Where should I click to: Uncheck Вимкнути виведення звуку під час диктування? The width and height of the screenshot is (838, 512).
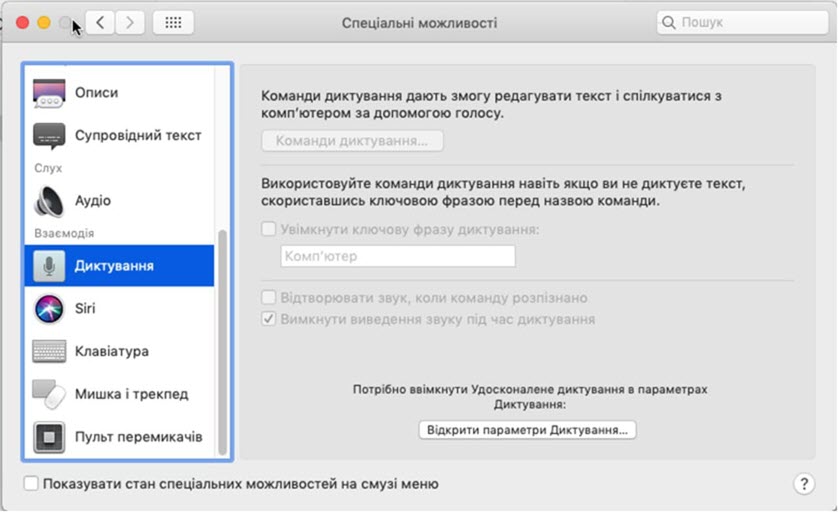coord(268,319)
